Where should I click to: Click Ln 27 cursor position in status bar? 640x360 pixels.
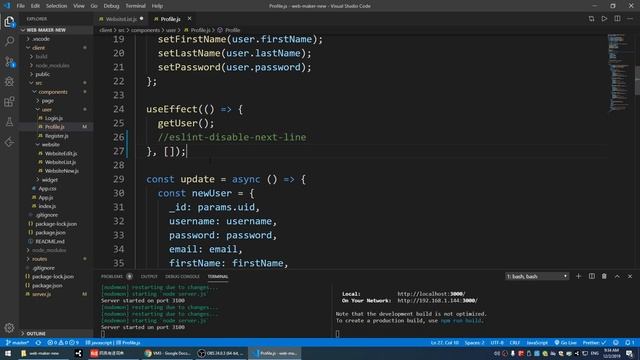tap(444, 342)
